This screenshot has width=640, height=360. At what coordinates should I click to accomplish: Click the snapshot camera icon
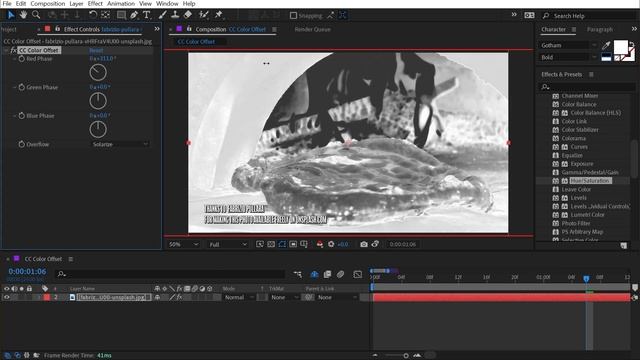[364, 244]
